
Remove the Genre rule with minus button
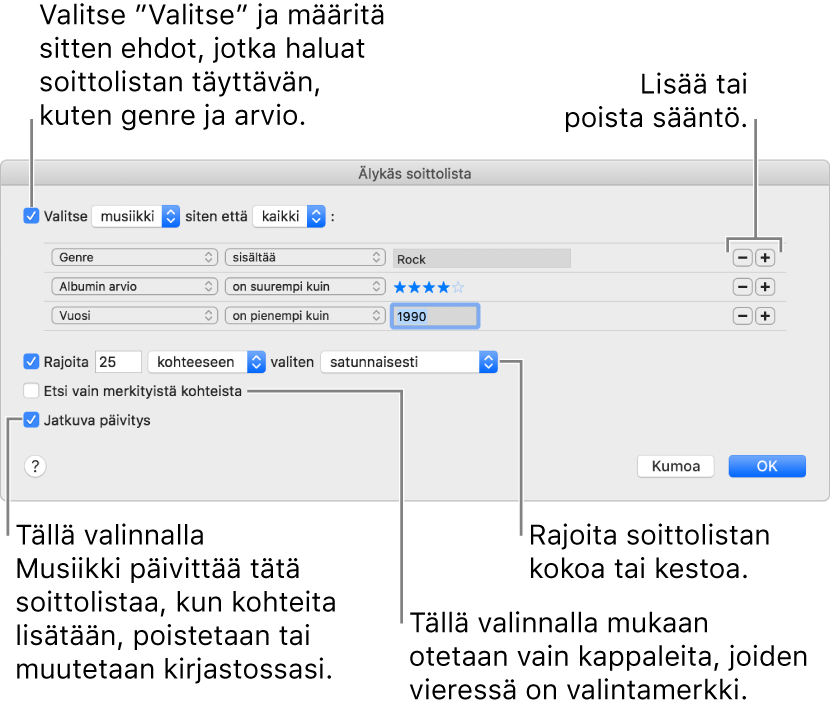pos(742,258)
